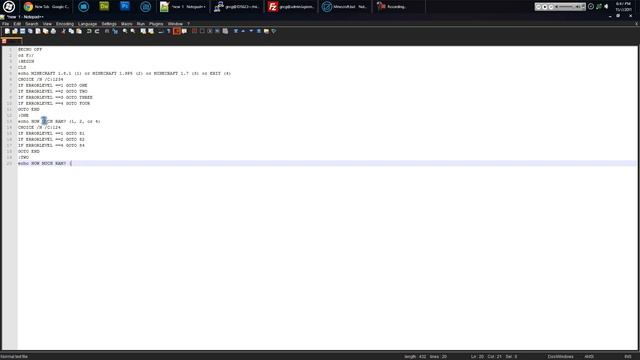640x360 pixels.
Task: Select the 'new 1' document tab
Action: (11, 41)
